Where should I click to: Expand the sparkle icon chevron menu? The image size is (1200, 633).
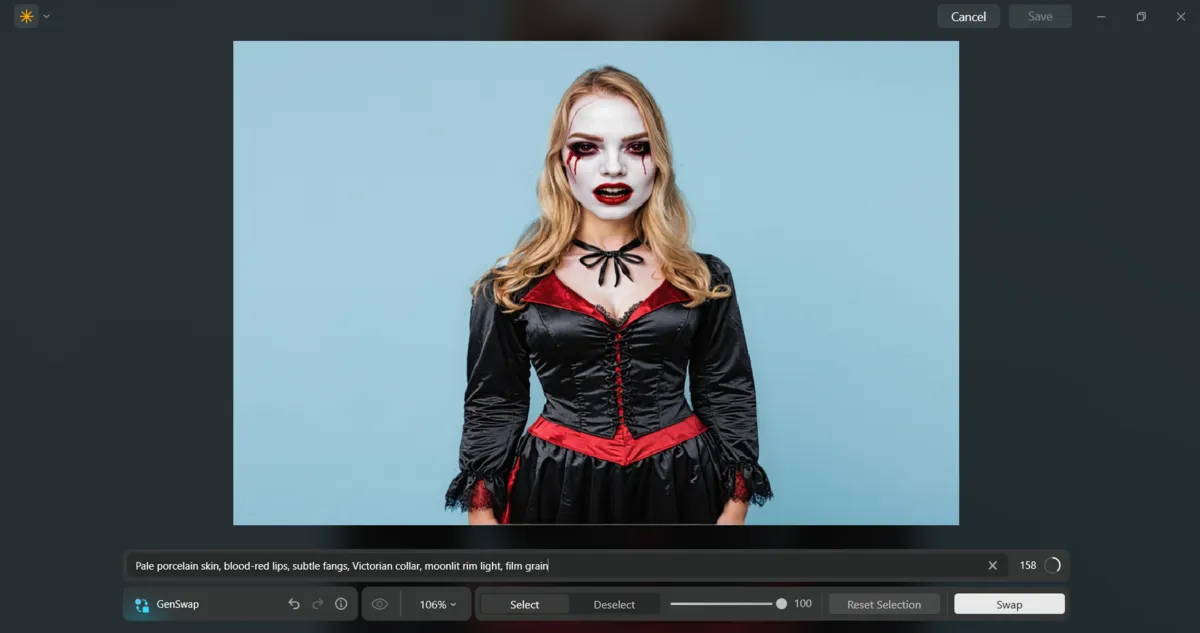tap(45, 16)
